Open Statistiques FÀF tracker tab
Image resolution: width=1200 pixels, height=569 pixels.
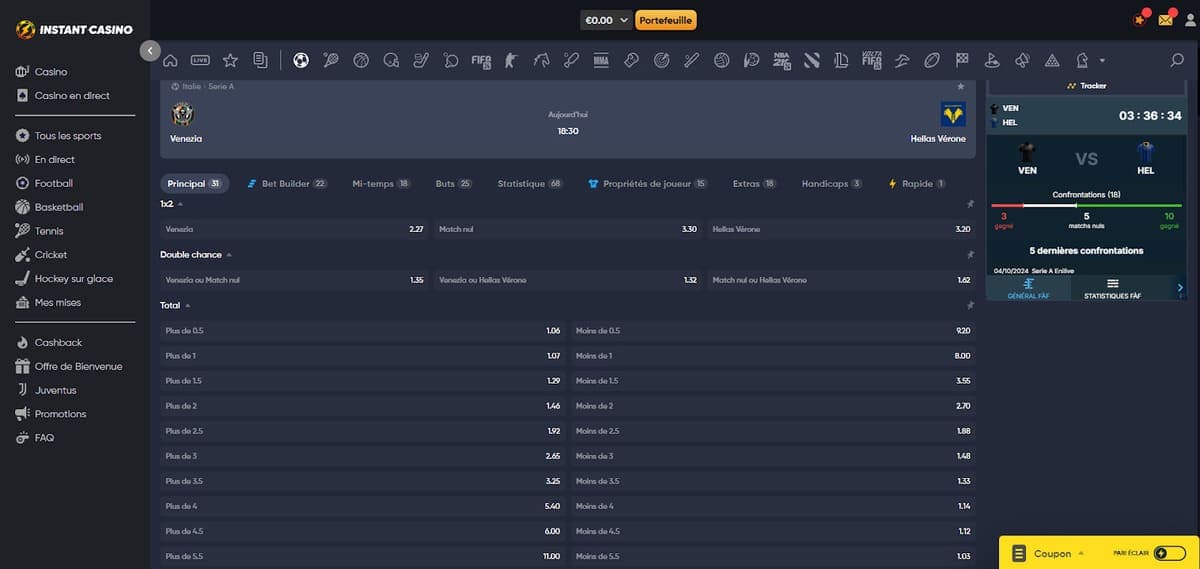coord(1113,288)
